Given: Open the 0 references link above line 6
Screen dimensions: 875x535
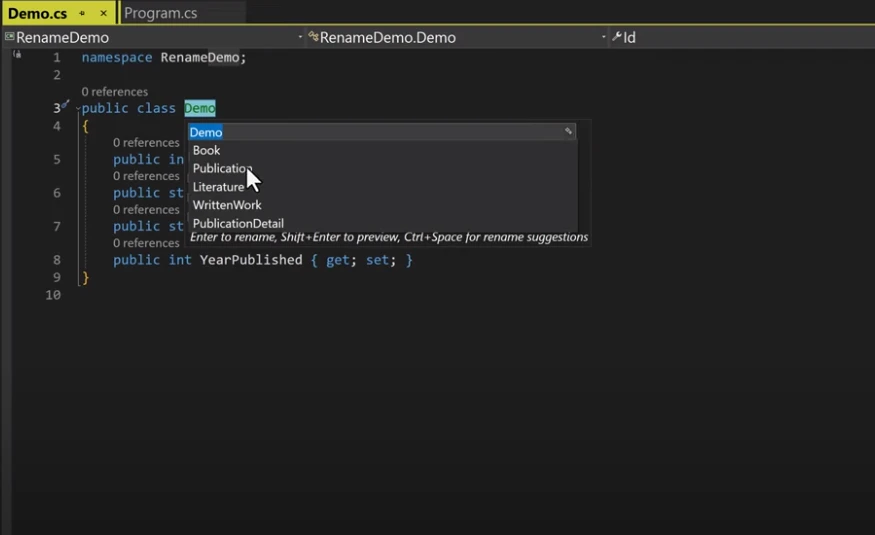Looking at the screenshot, I should pos(146,176).
